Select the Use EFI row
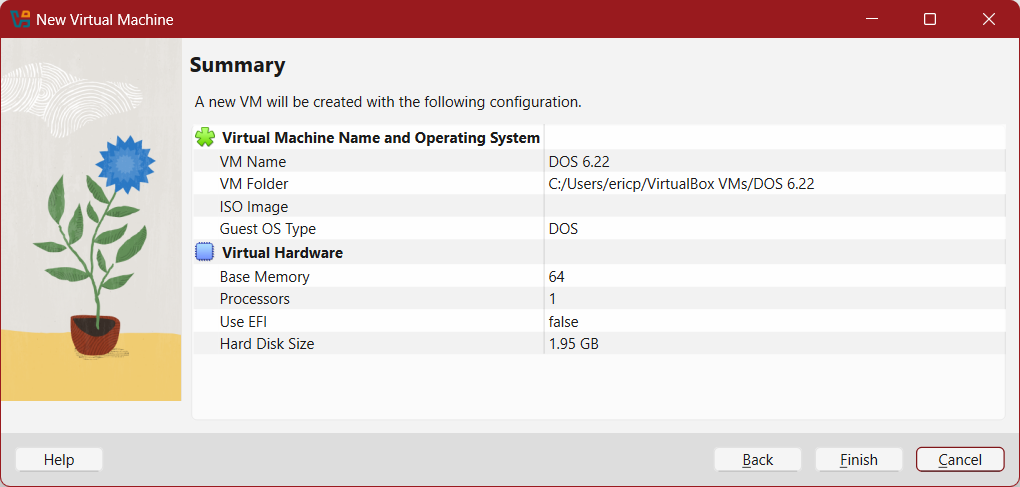This screenshot has width=1020, height=487. point(244,322)
